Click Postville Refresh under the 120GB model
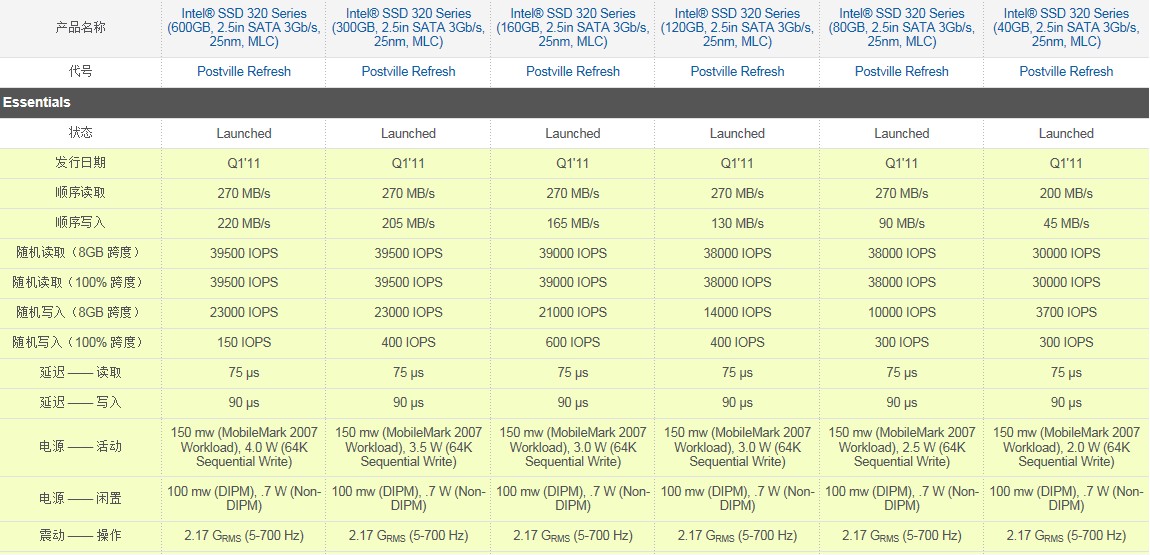Viewport: 1150px width, 555px height. click(x=737, y=72)
